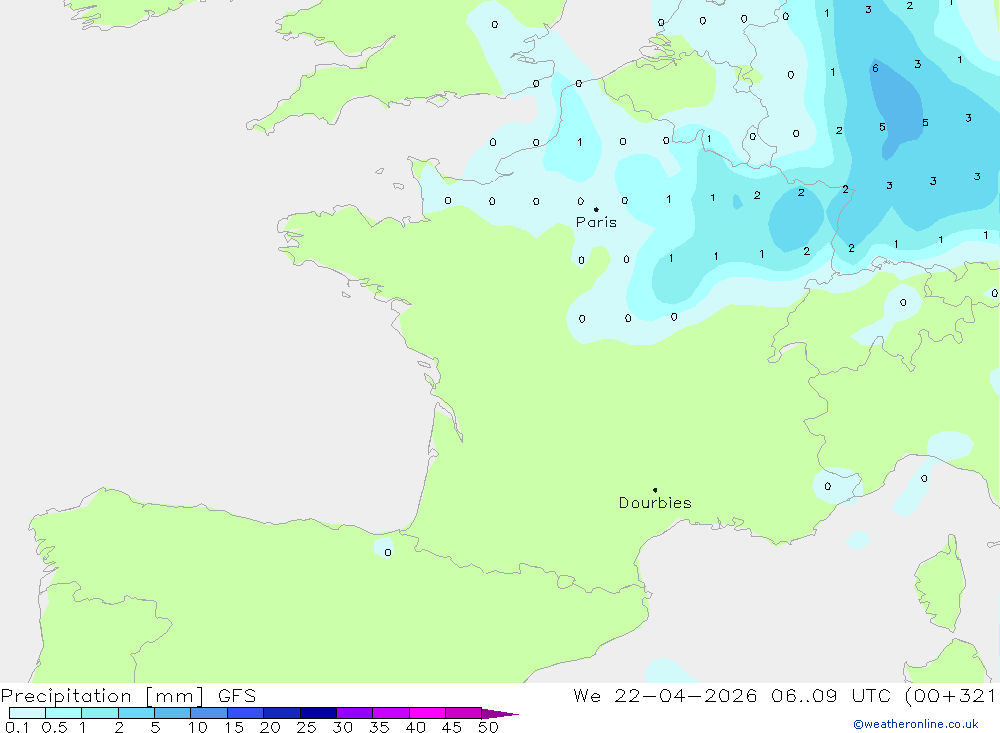This screenshot has height=733, width=1000.
Task: Select the 10–15 mm blue legend swatch
Action: 209,713
